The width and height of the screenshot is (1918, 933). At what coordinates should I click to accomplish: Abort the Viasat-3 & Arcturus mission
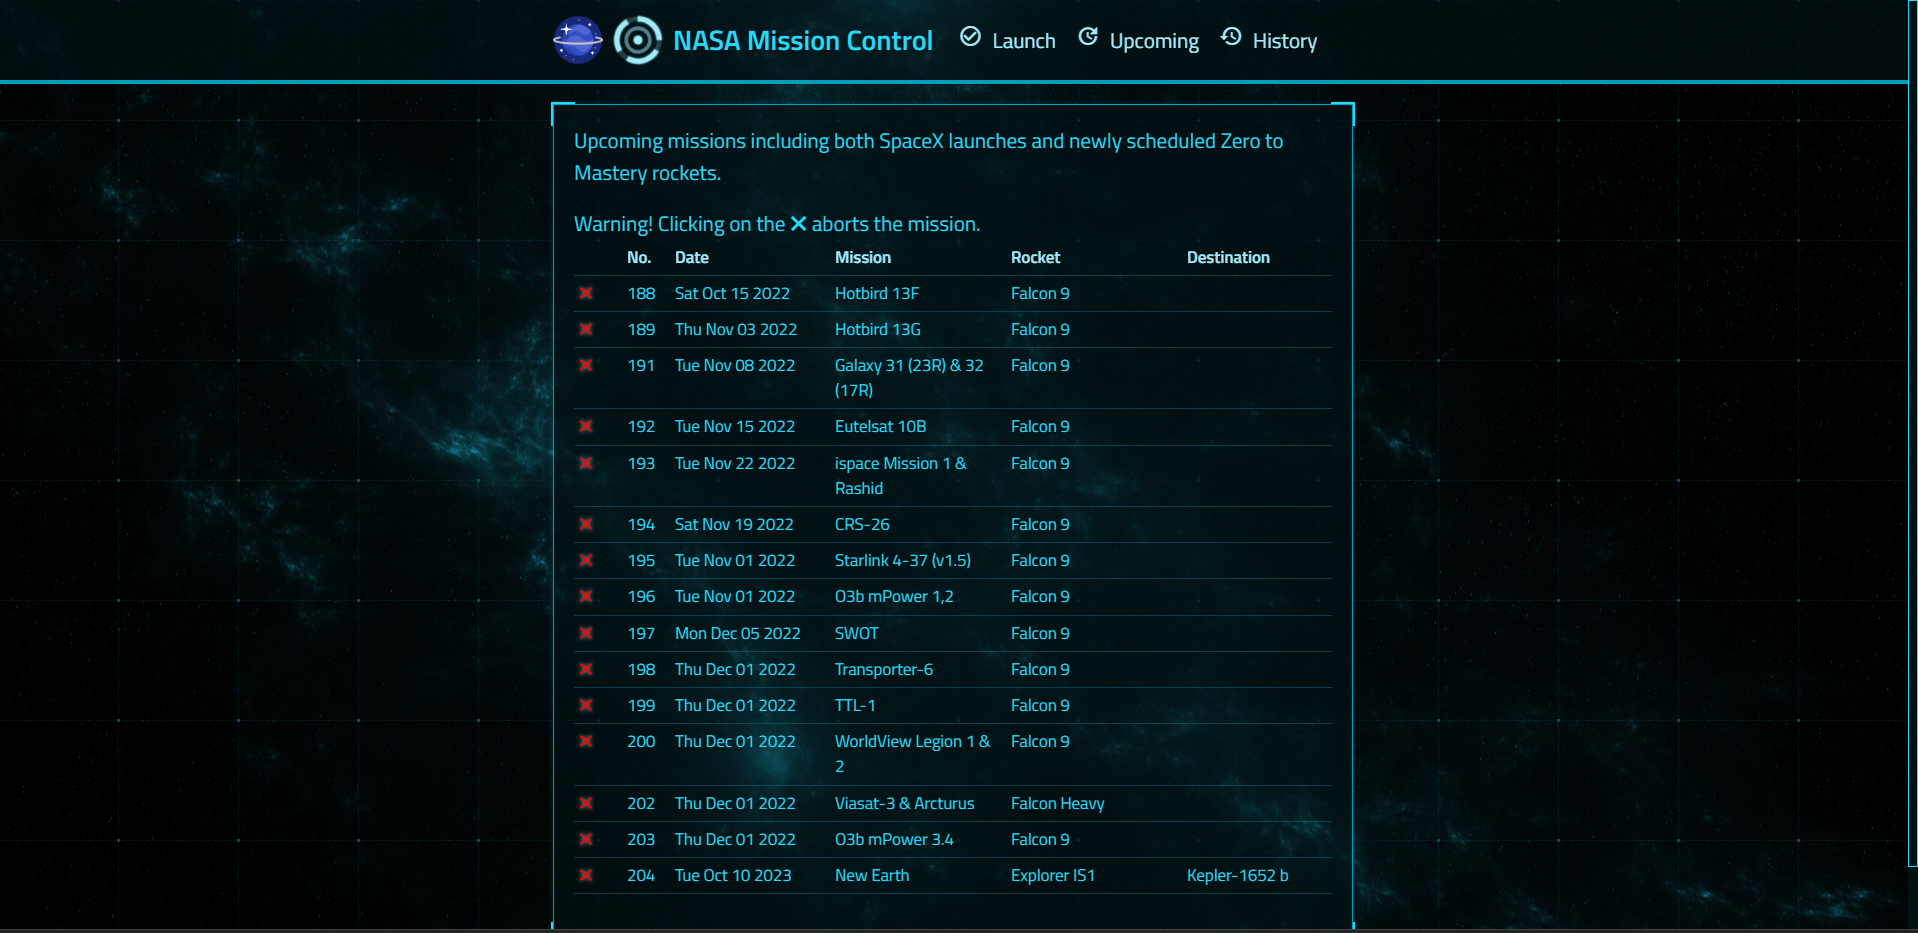[585, 803]
